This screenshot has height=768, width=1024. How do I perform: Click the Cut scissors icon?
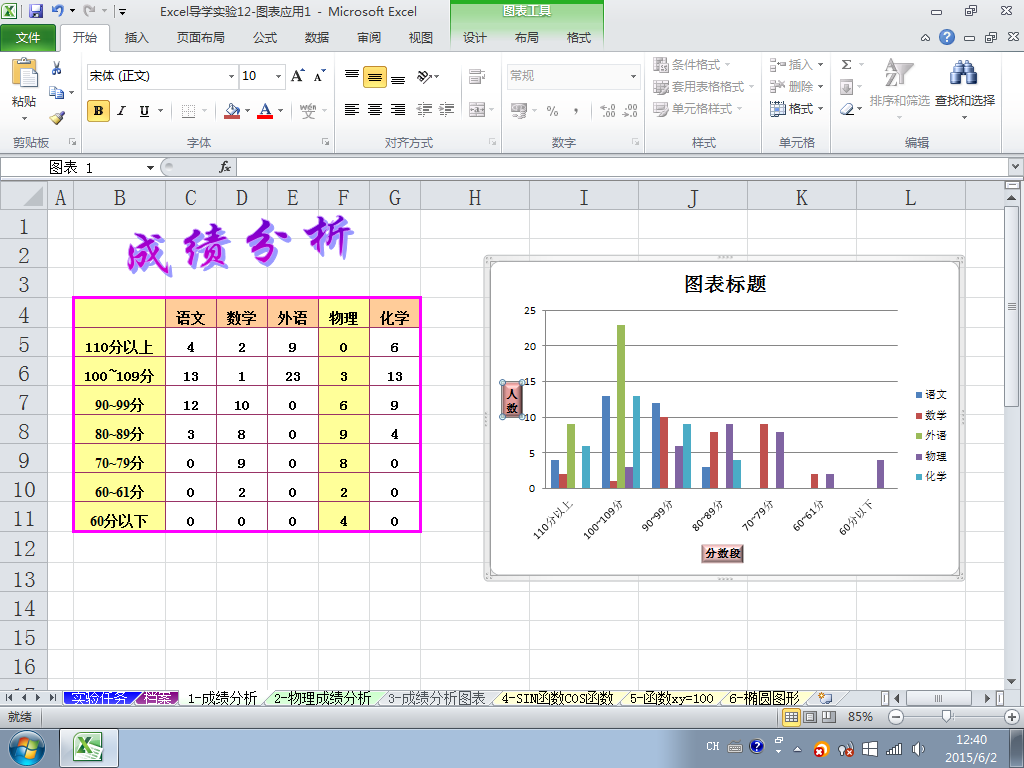pos(57,68)
